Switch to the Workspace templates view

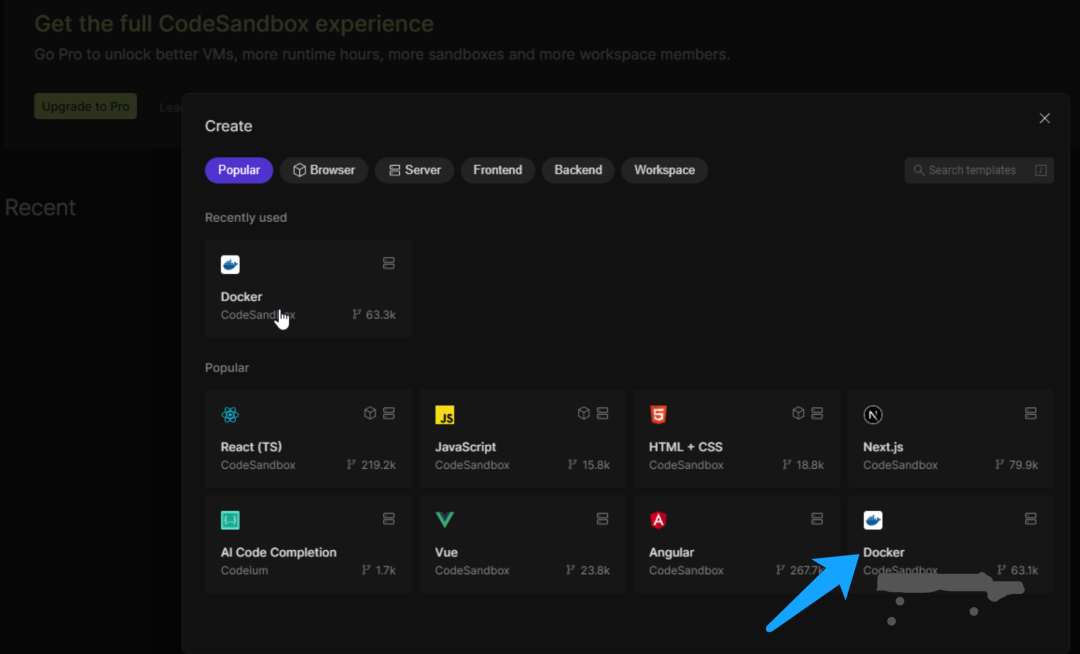pyautogui.click(x=664, y=170)
